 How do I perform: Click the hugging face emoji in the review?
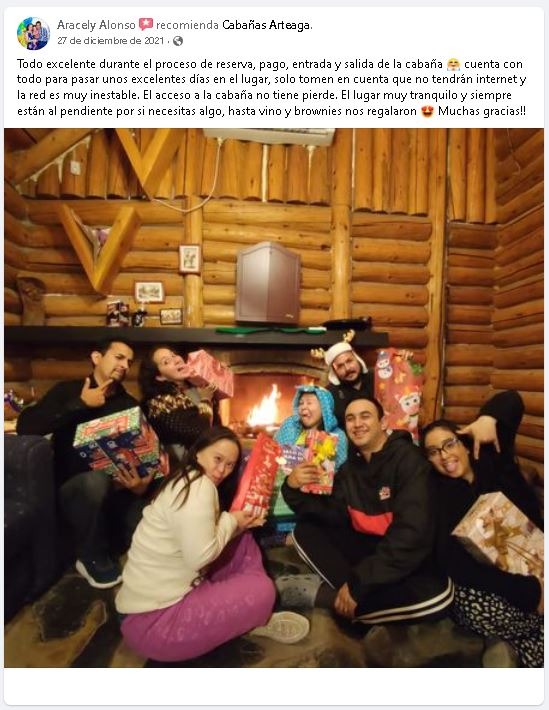pyautogui.click(x=453, y=64)
